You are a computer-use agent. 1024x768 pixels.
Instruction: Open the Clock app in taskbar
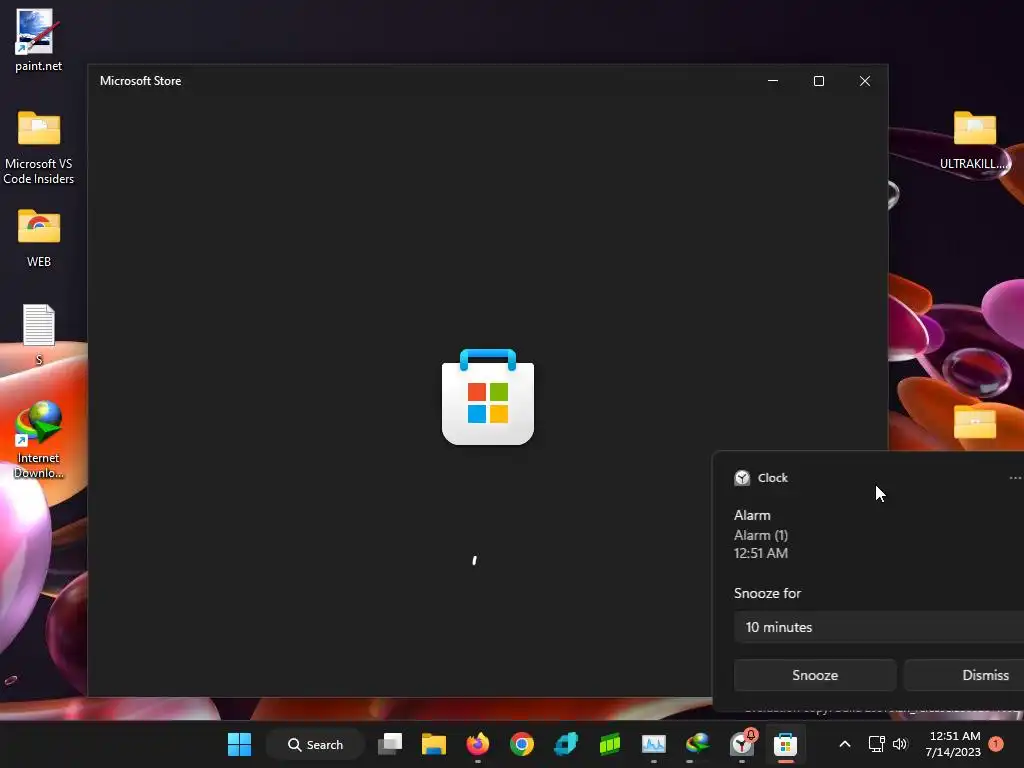point(742,744)
